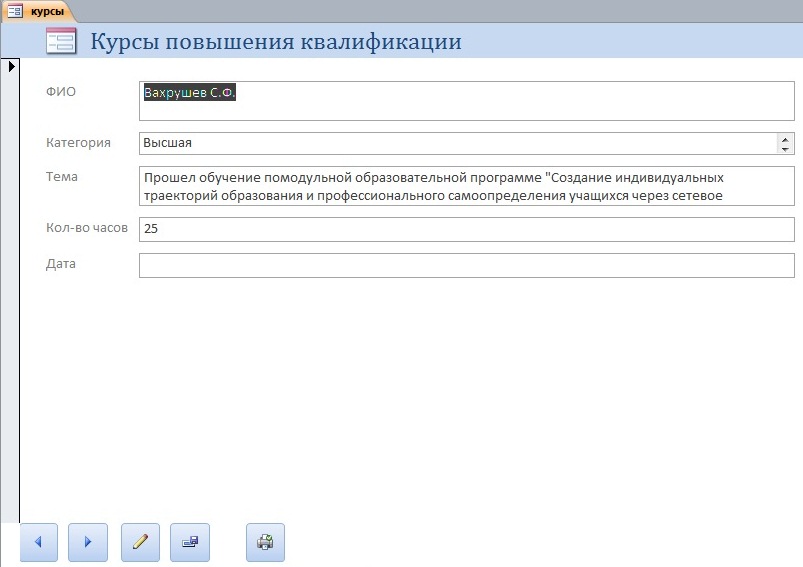This screenshot has height=567, width=803.
Task: Click the ФИО label
Action: tap(61, 92)
